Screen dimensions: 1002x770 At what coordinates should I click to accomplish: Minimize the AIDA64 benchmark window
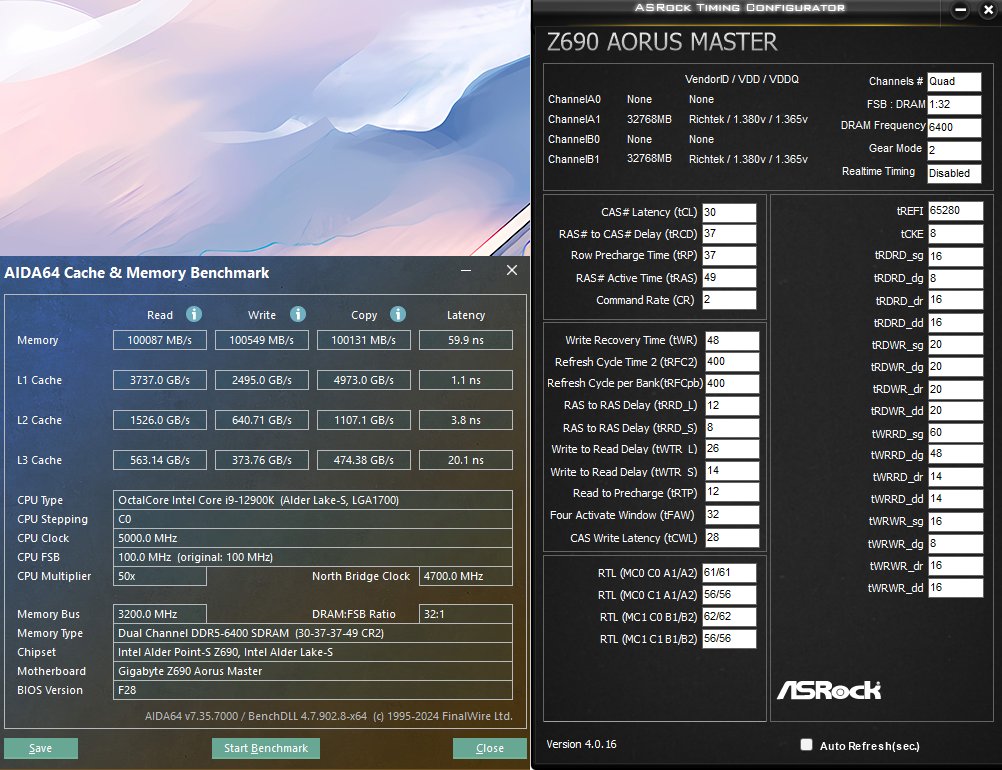466,270
